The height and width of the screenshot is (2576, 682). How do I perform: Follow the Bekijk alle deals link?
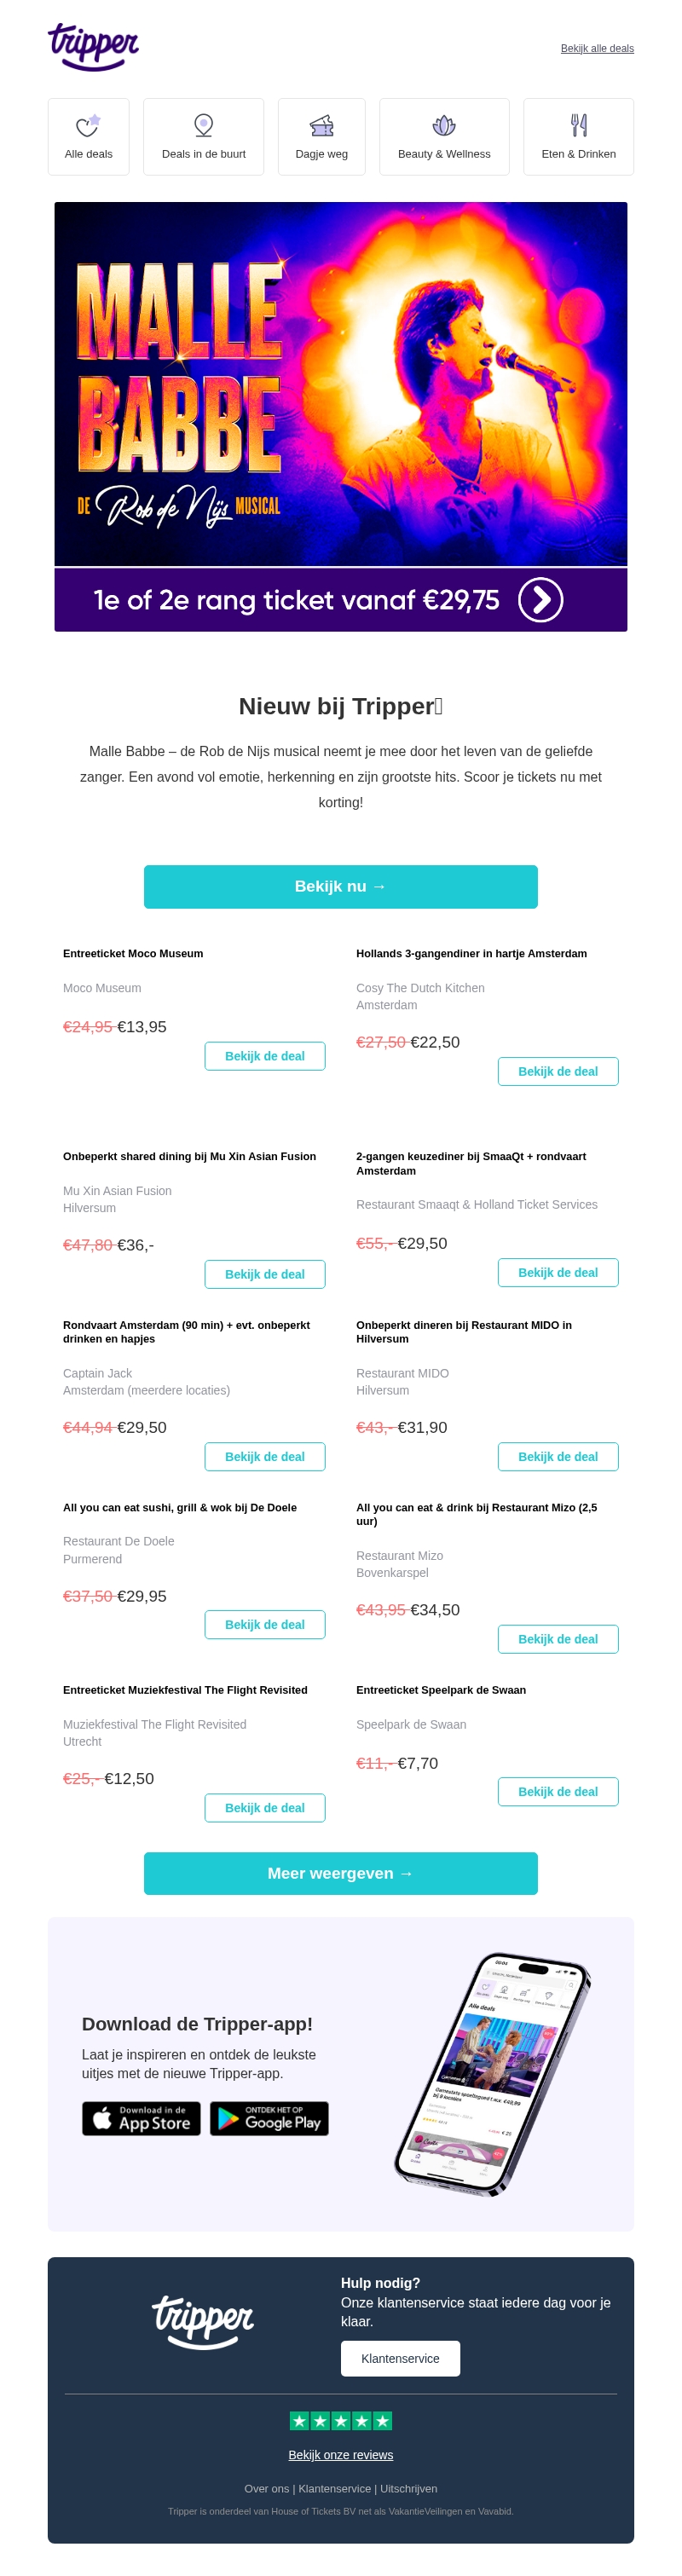pos(597,48)
